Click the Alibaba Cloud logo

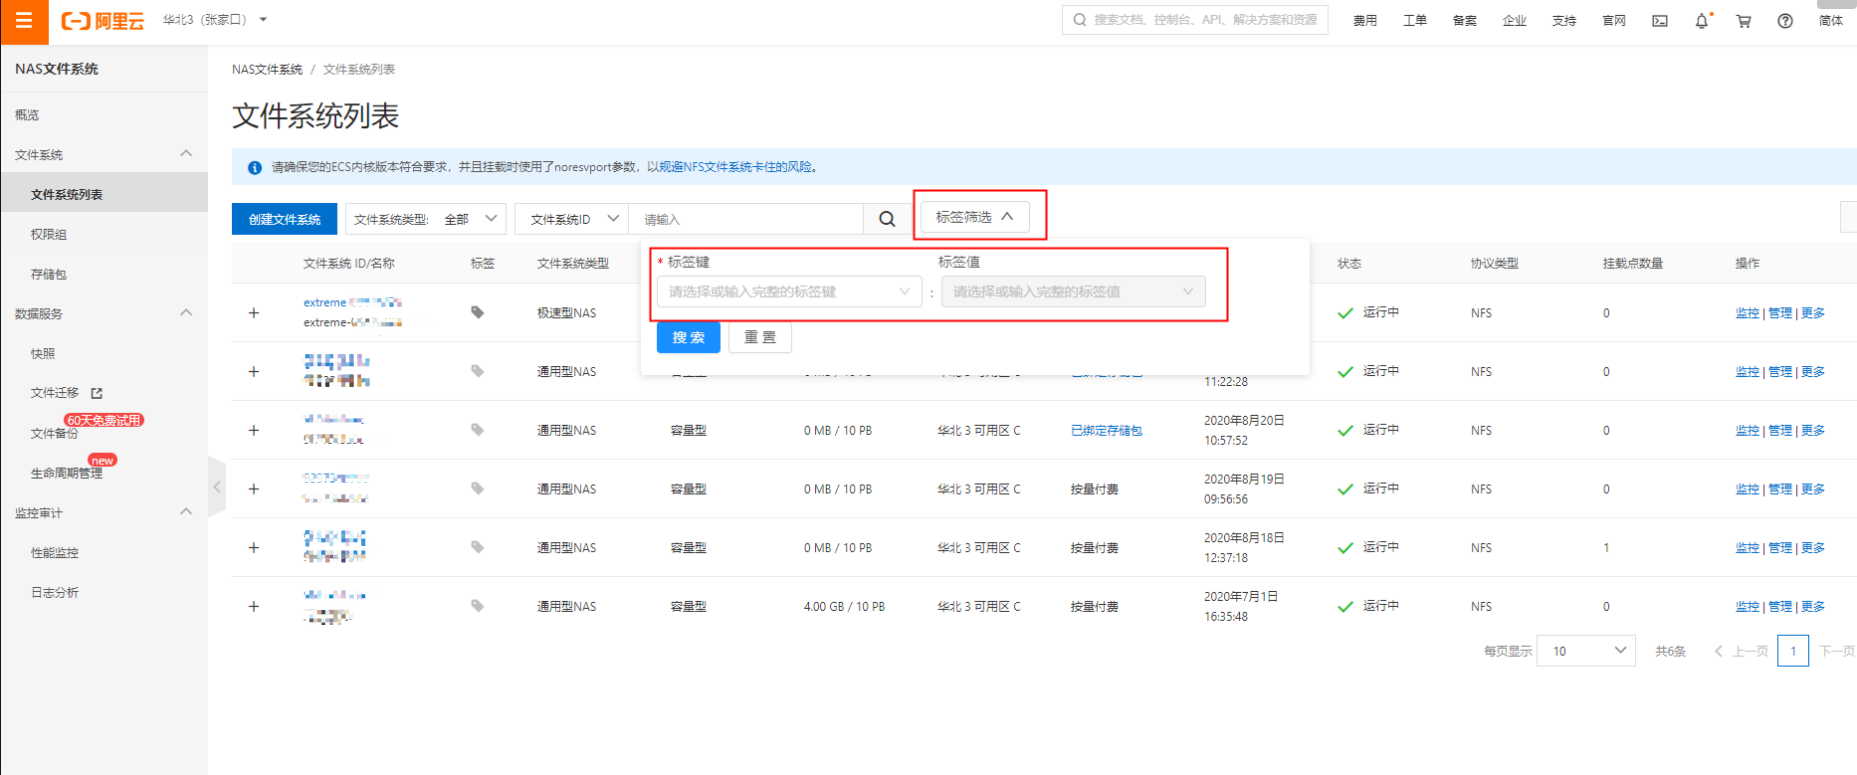point(103,21)
